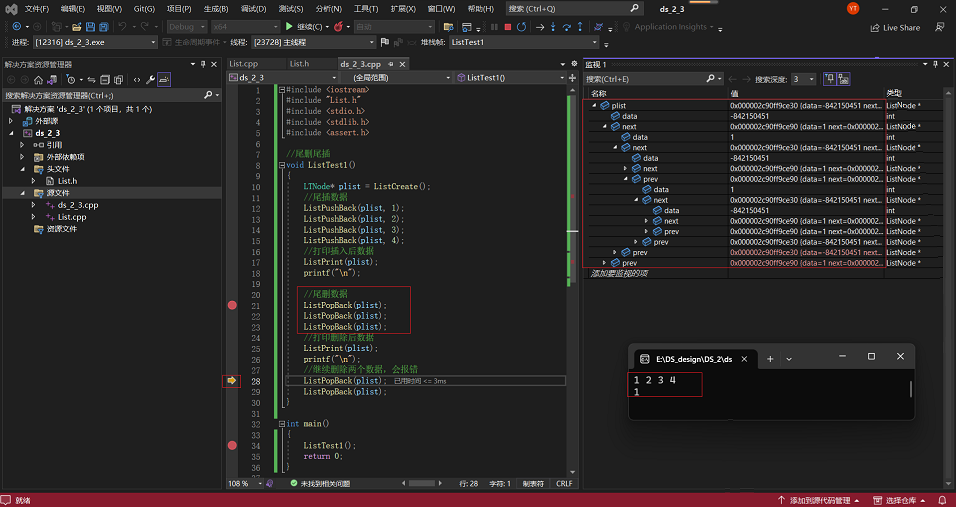Collapse the plist node in Watch window
This screenshot has width=956, height=507.
594,105
